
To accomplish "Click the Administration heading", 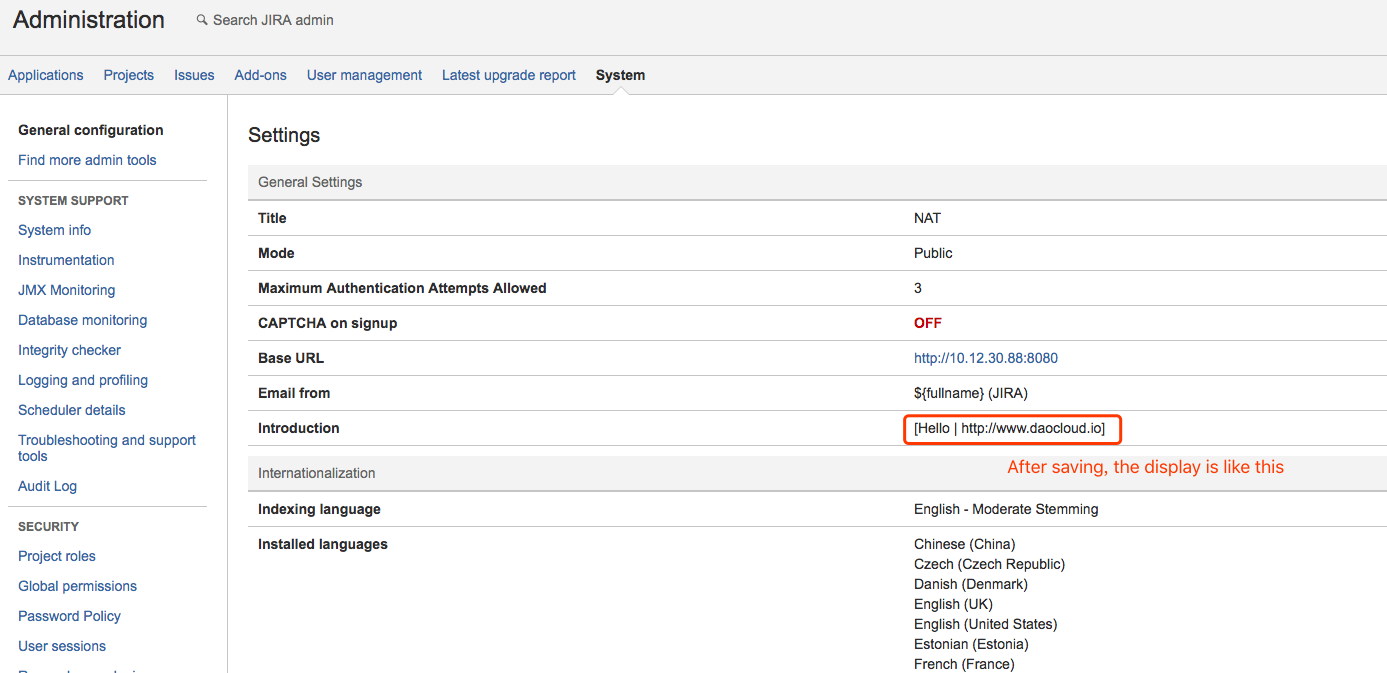I will (x=89, y=20).
